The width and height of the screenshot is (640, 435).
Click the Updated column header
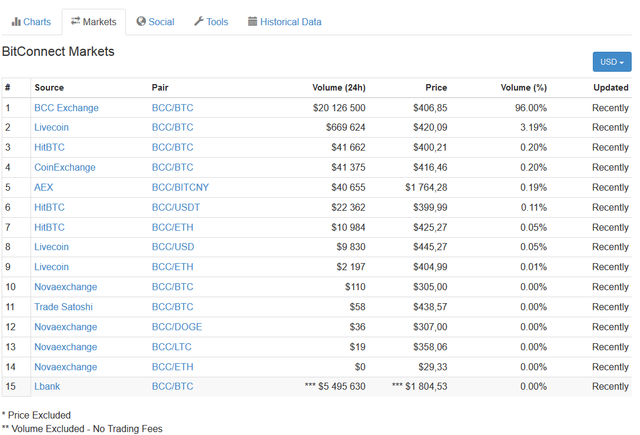click(x=611, y=88)
